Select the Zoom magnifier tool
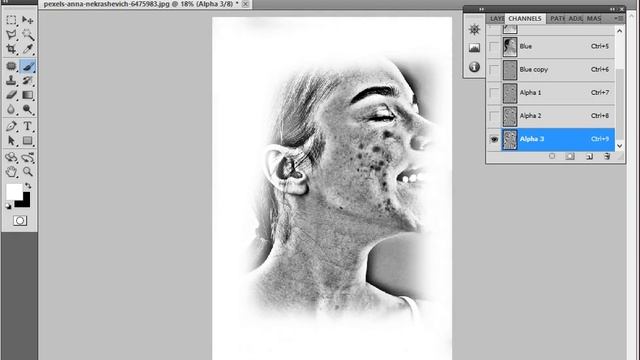 pos(27,172)
